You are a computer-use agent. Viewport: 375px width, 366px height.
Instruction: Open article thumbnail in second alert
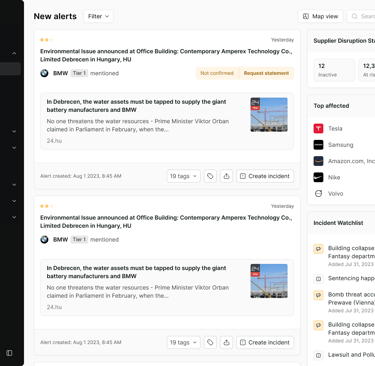[269, 281]
